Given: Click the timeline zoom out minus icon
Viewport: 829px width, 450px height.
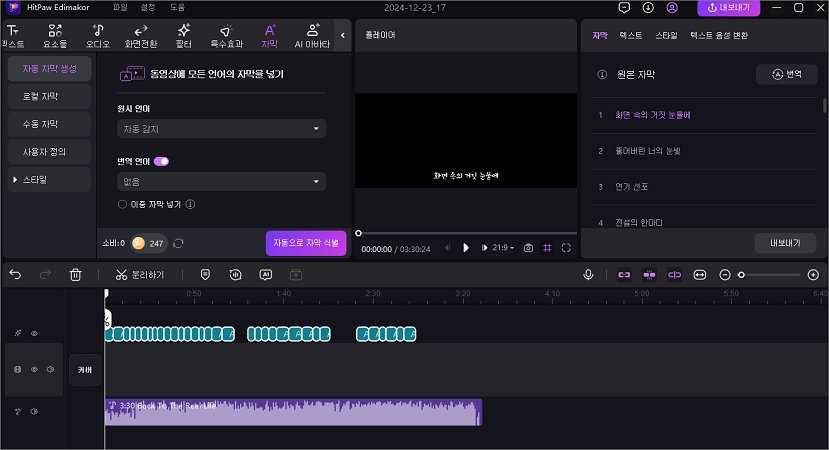Looking at the screenshot, I should point(725,274).
